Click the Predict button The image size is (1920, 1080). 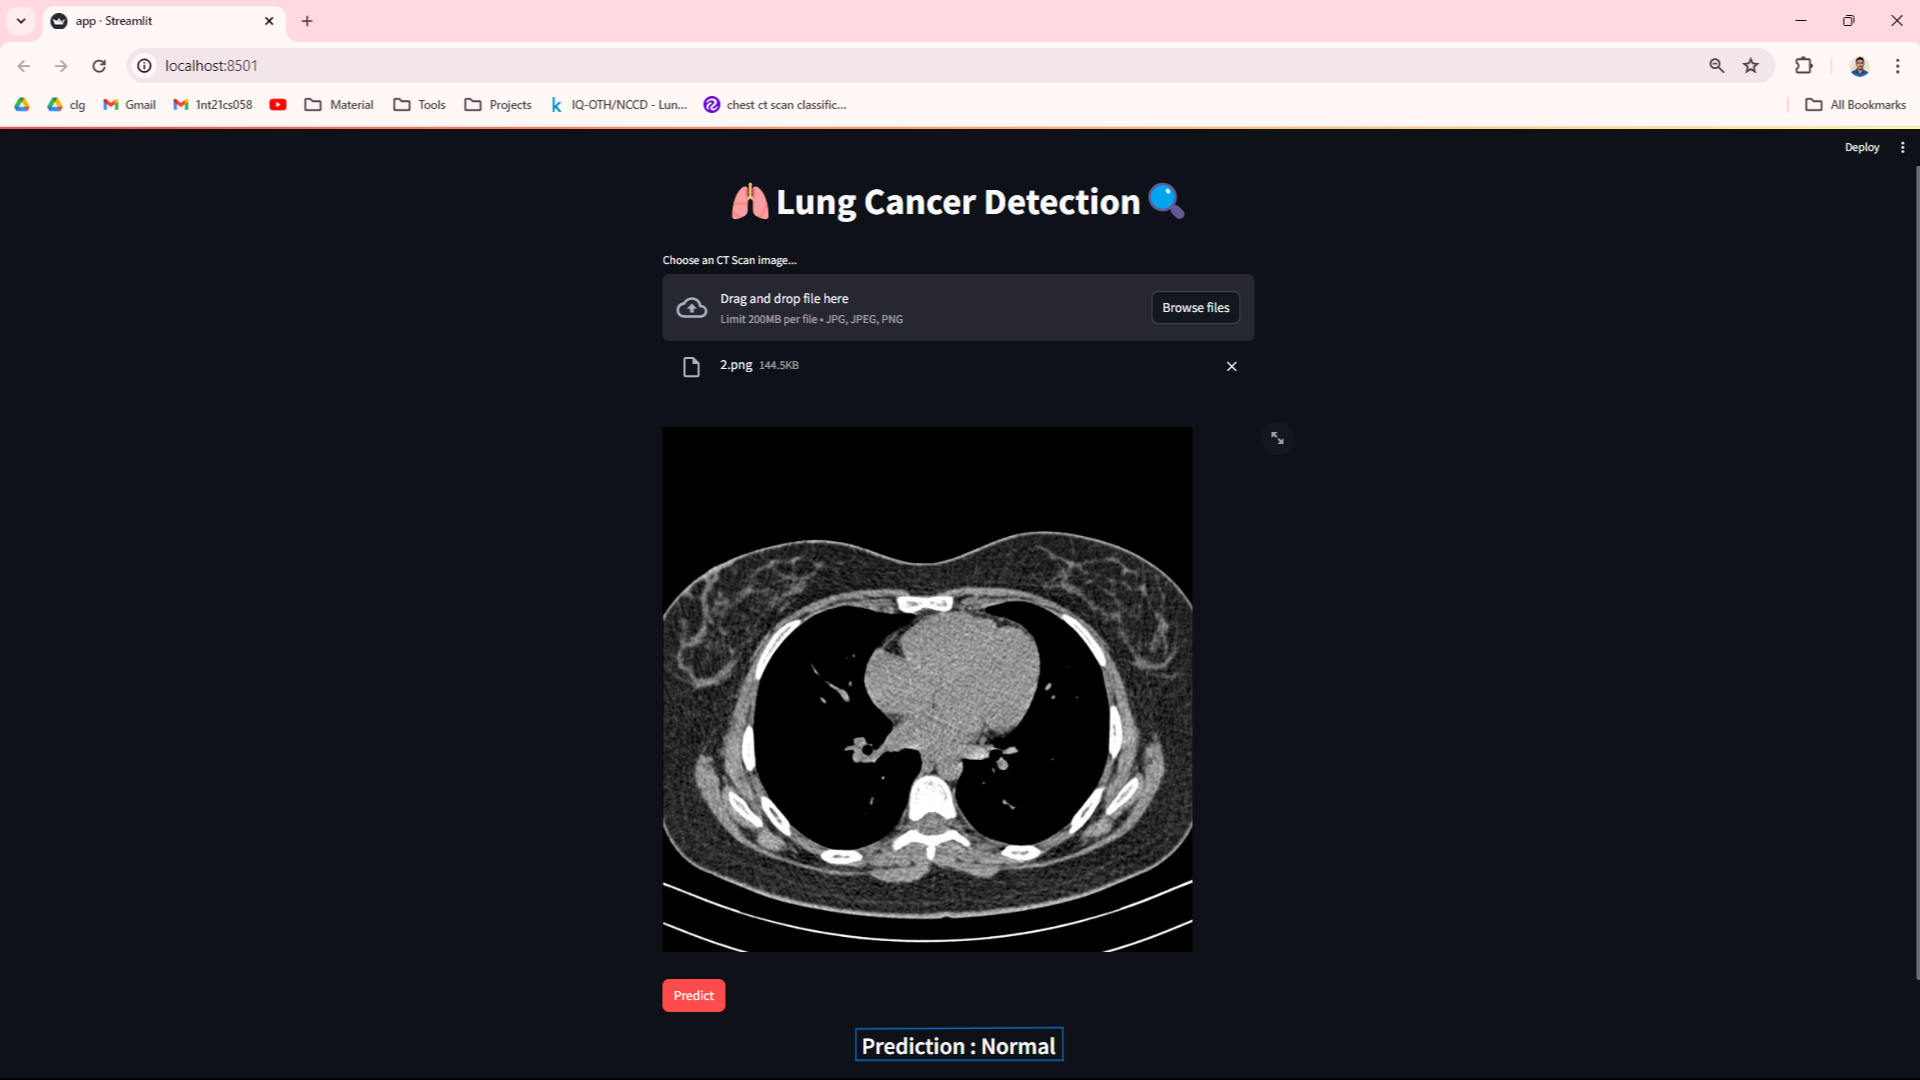click(x=694, y=994)
